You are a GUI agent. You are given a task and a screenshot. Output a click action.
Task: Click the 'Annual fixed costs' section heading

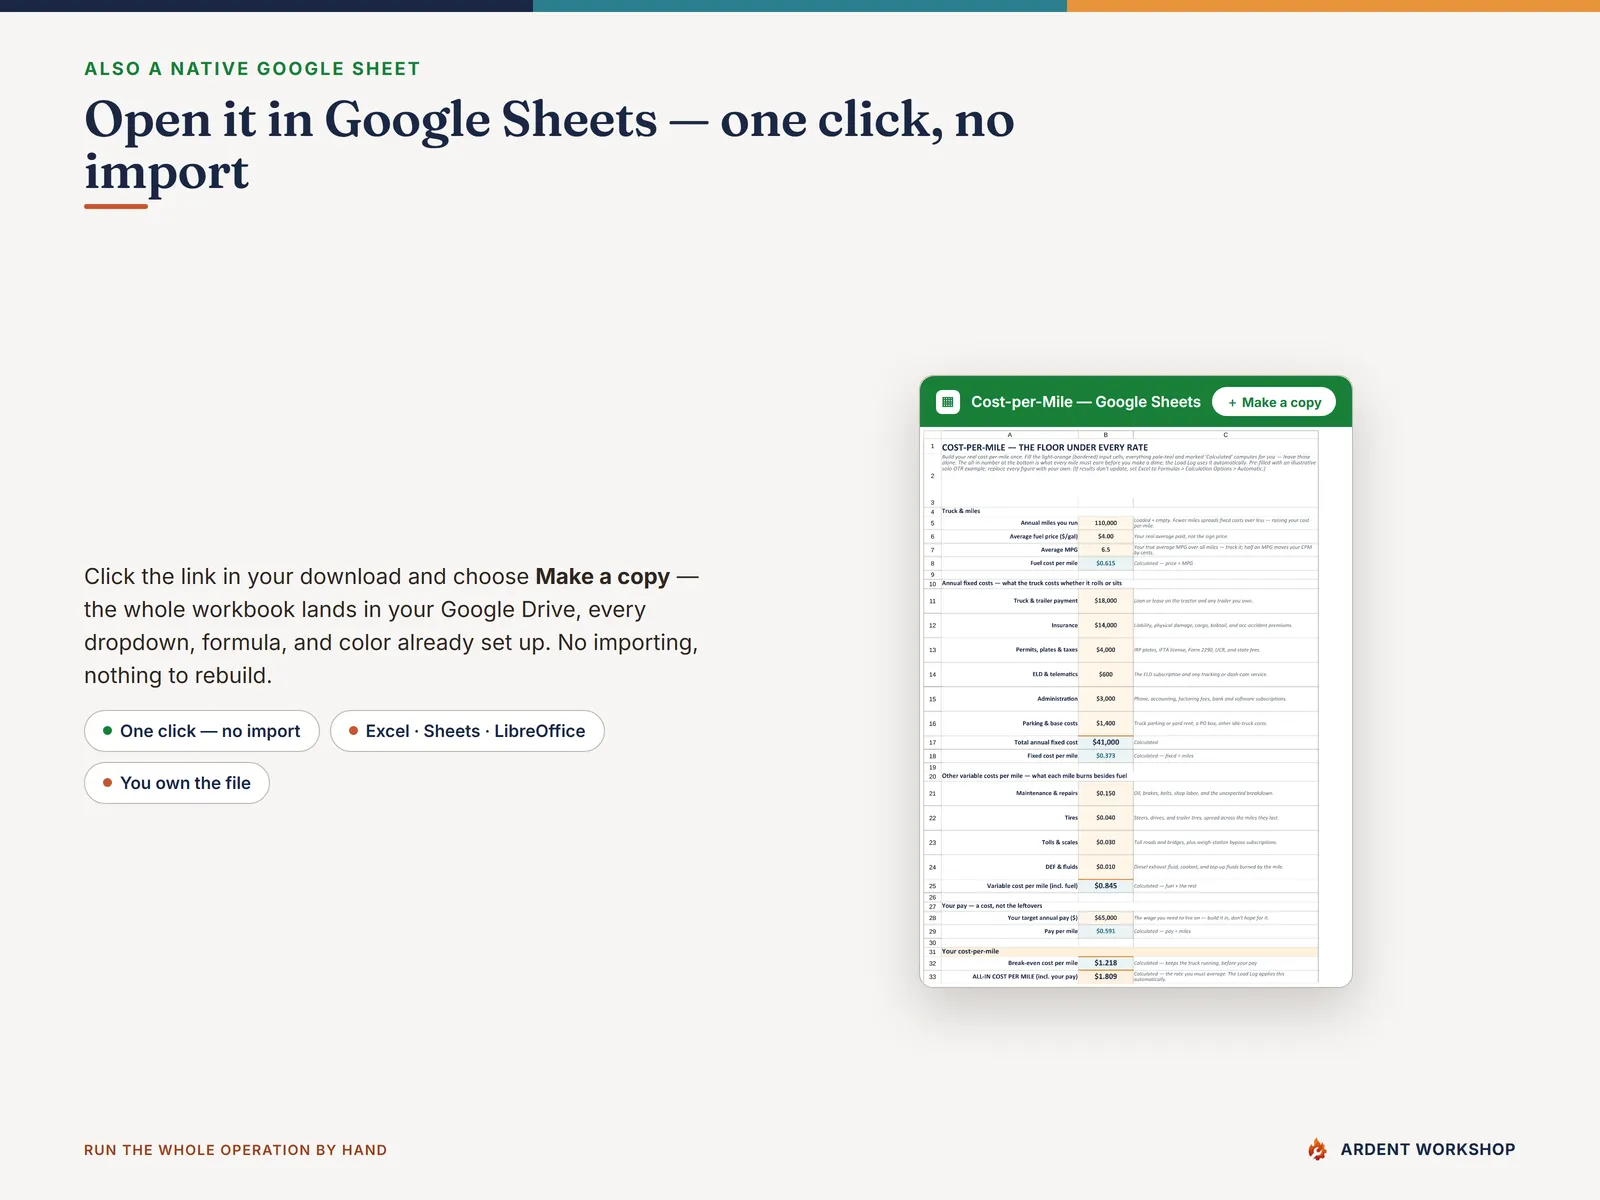[x=1032, y=583]
